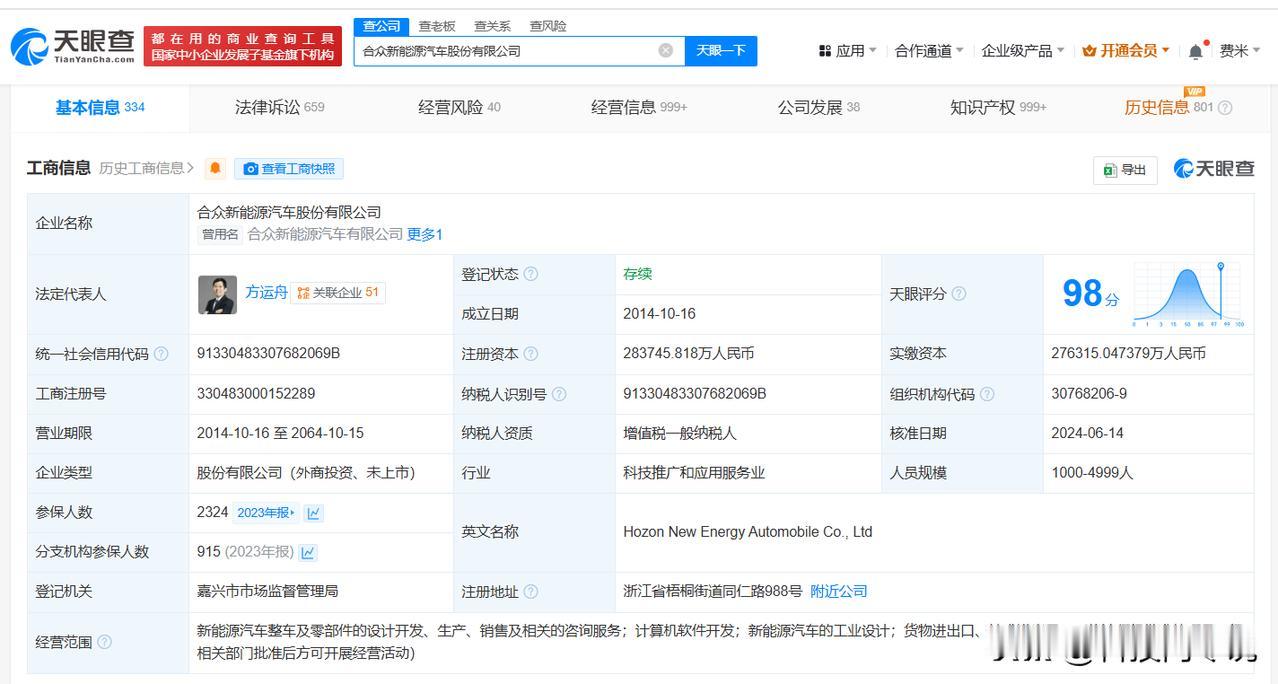The height and width of the screenshot is (684, 1278).
Task: Select the English name Hozon New Energy Automobile
Action: click(748, 532)
